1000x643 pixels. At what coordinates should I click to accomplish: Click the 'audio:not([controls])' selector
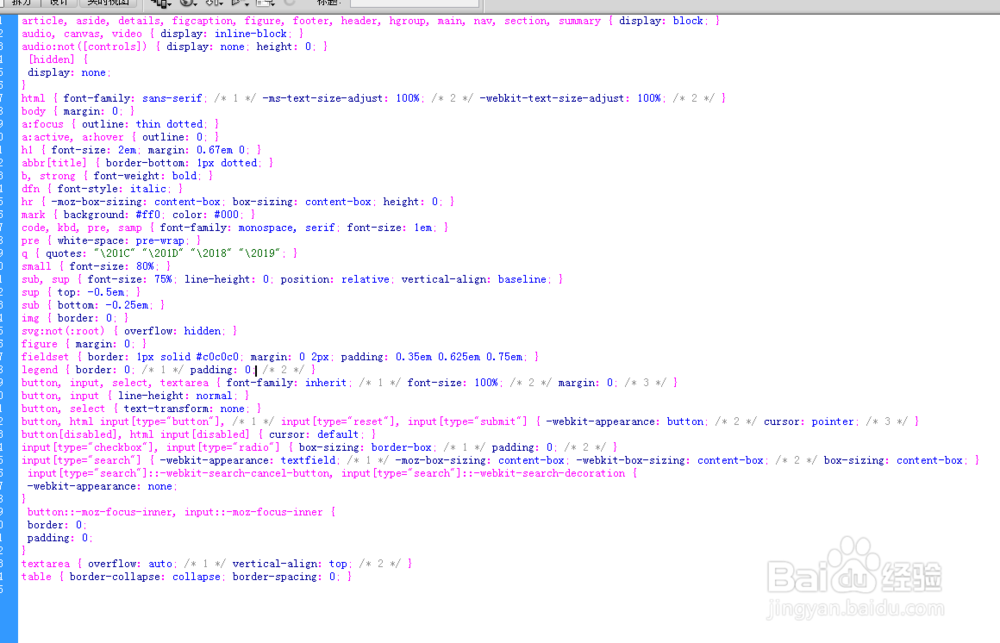pos(84,47)
